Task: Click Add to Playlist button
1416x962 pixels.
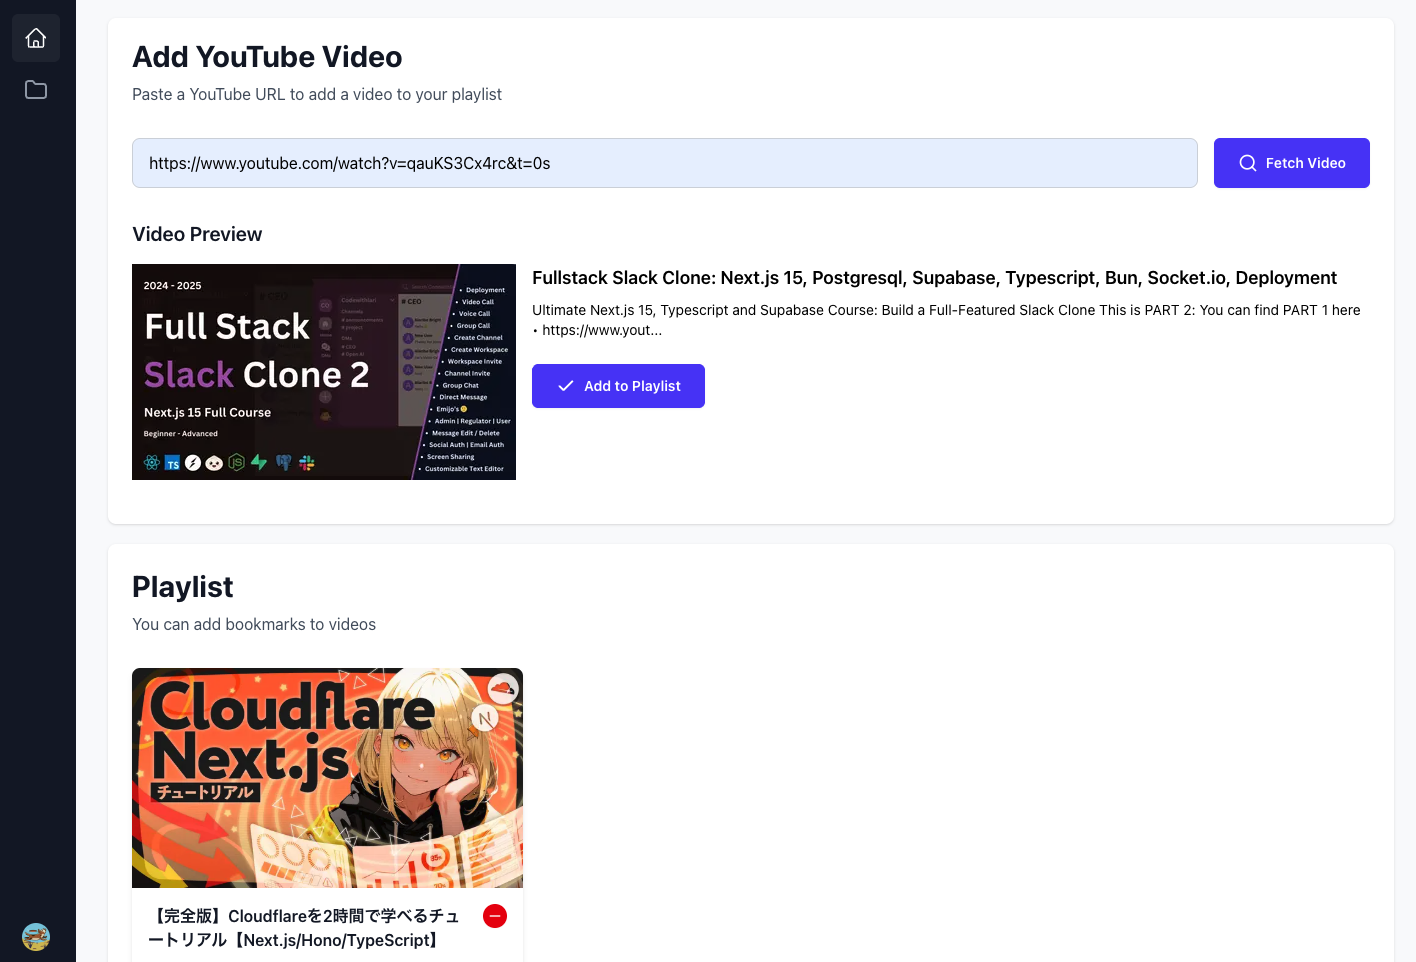Action: point(618,386)
